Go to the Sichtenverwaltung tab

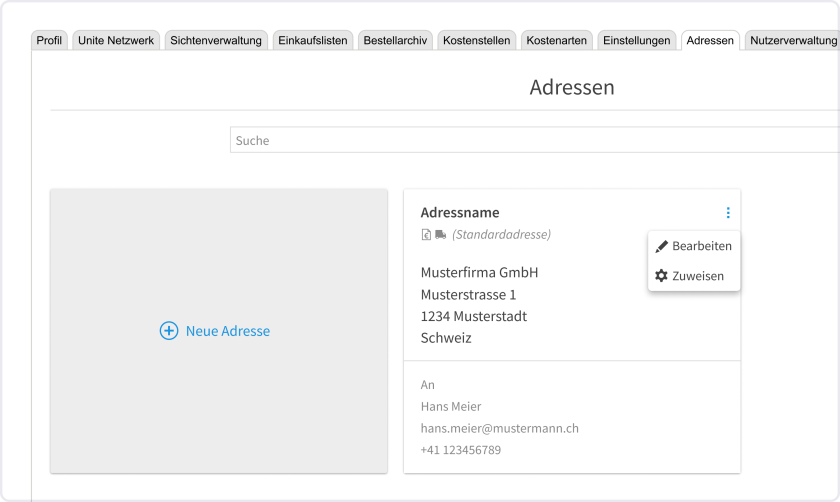(x=216, y=41)
